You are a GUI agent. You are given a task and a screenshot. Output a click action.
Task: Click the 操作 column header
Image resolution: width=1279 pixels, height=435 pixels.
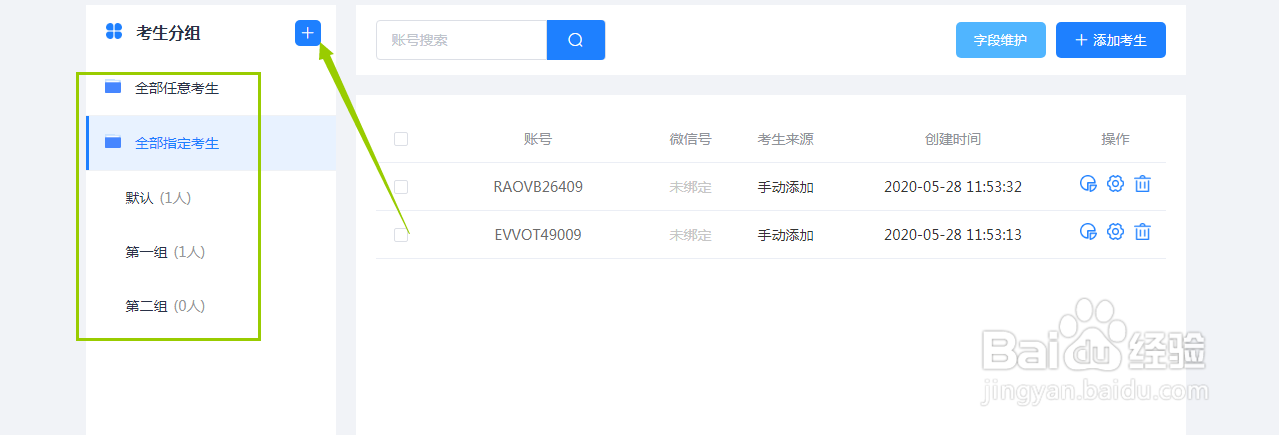coord(1116,139)
